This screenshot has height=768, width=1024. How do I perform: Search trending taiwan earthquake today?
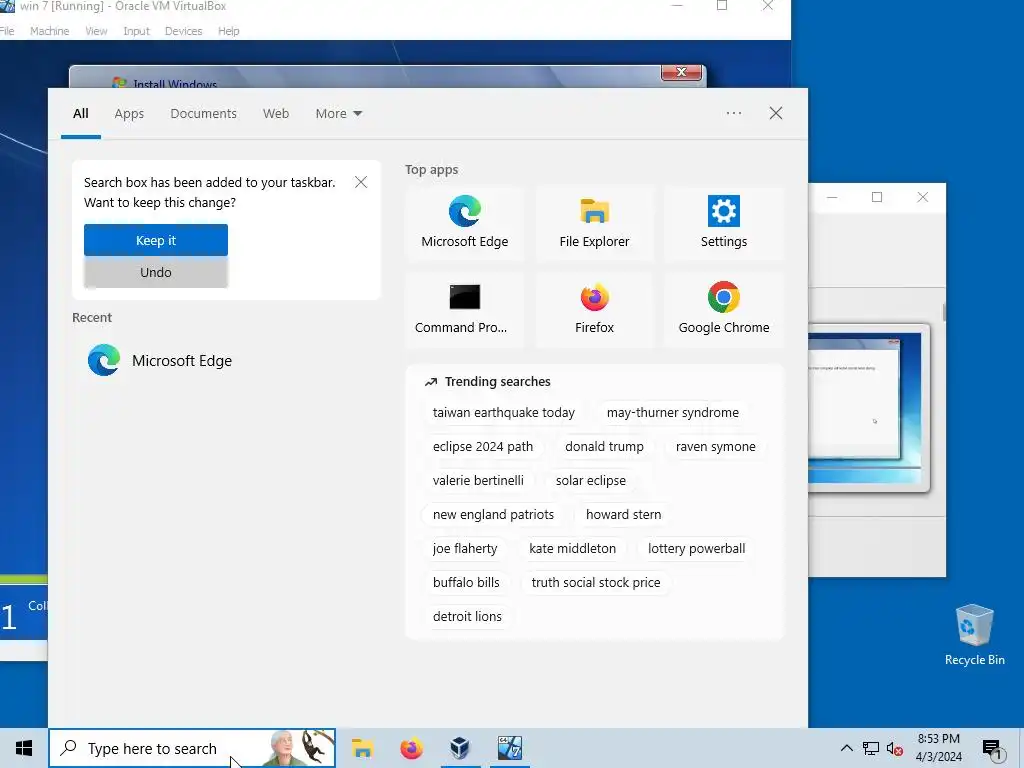pos(504,413)
